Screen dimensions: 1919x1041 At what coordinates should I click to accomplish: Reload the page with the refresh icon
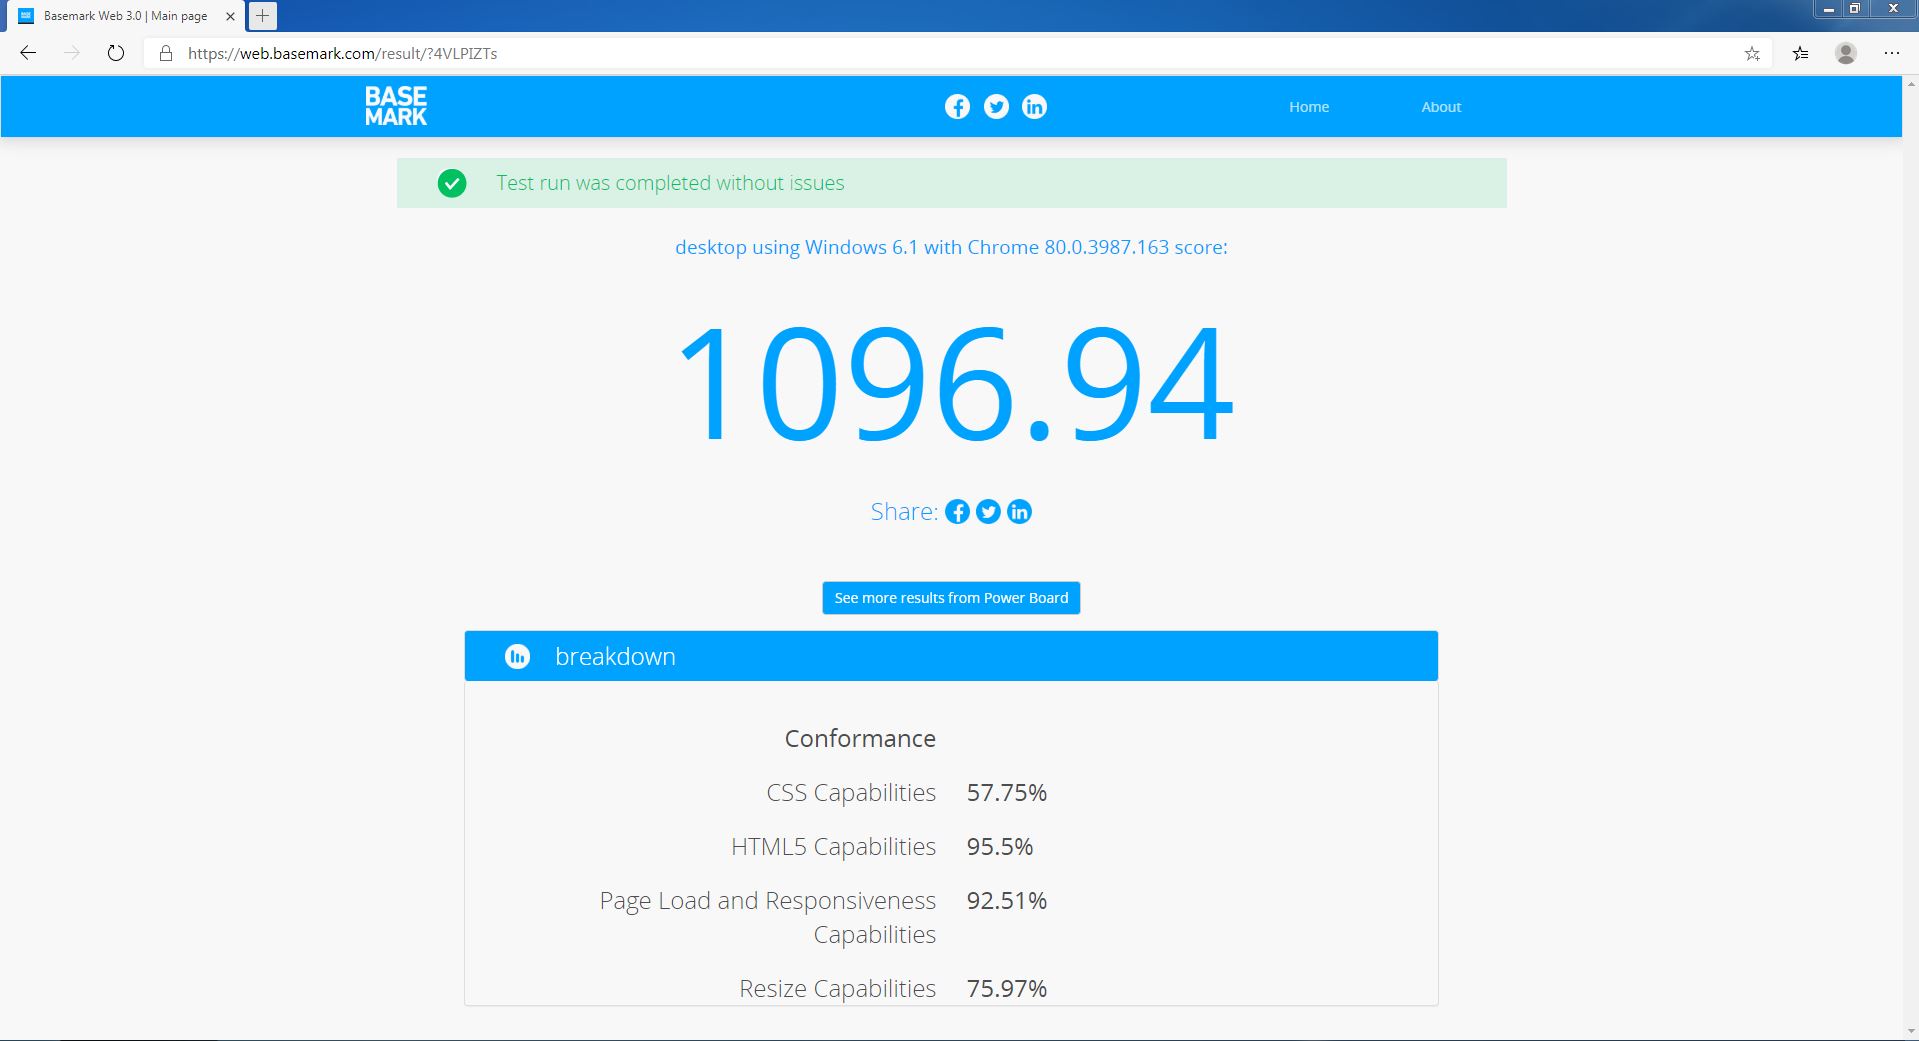(x=116, y=53)
